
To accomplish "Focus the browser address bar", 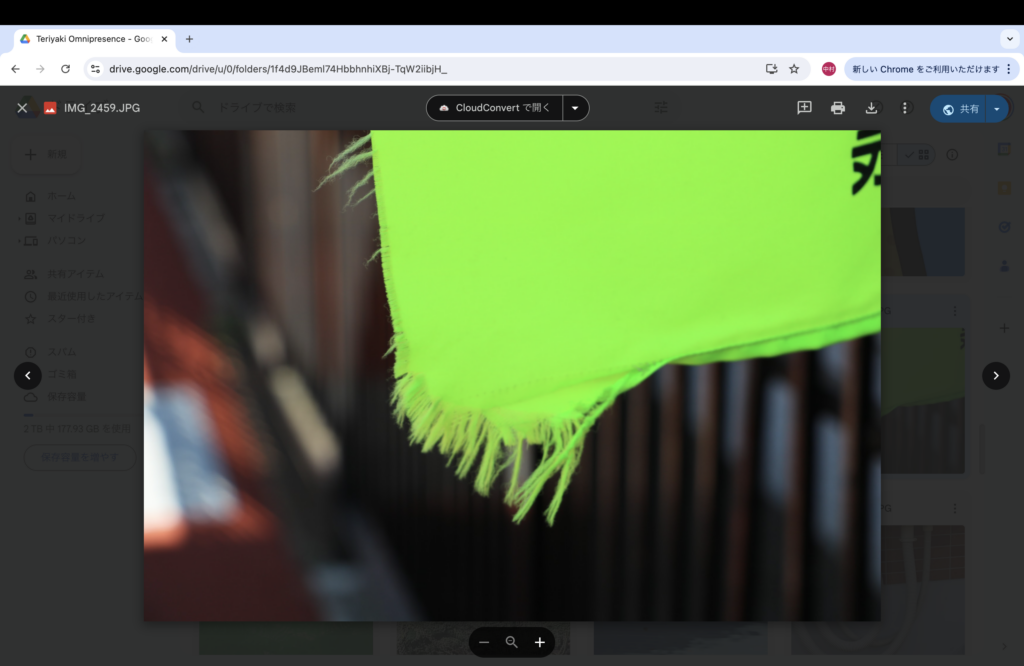I will click(x=431, y=69).
